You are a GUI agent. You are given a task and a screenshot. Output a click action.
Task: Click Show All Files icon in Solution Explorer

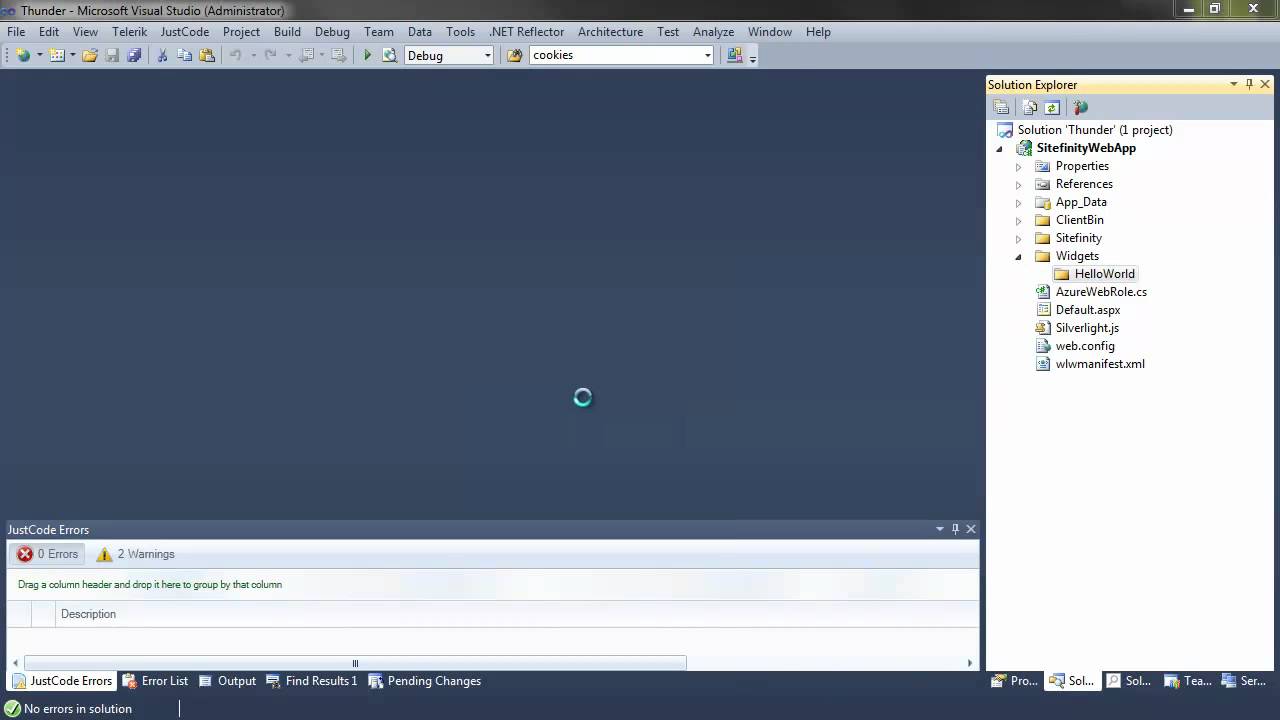[x=1030, y=107]
